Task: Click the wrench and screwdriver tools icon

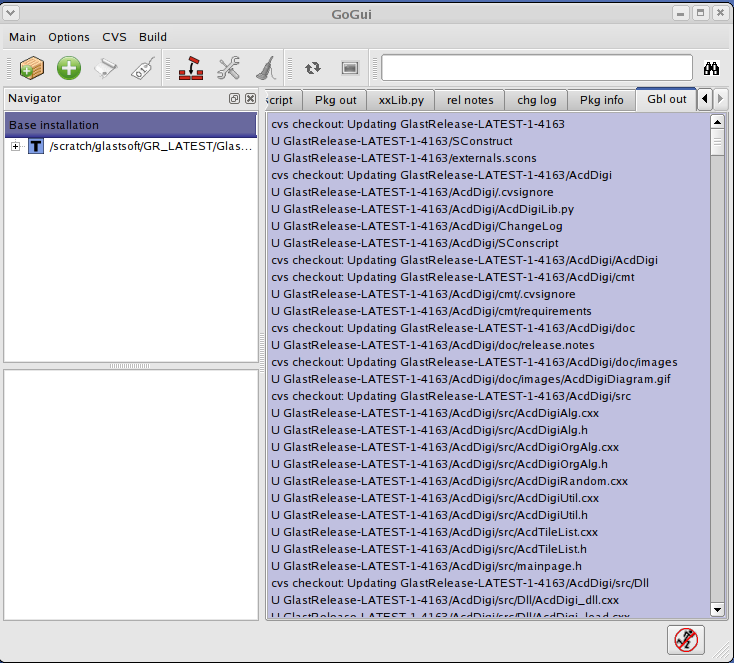Action: [x=228, y=68]
